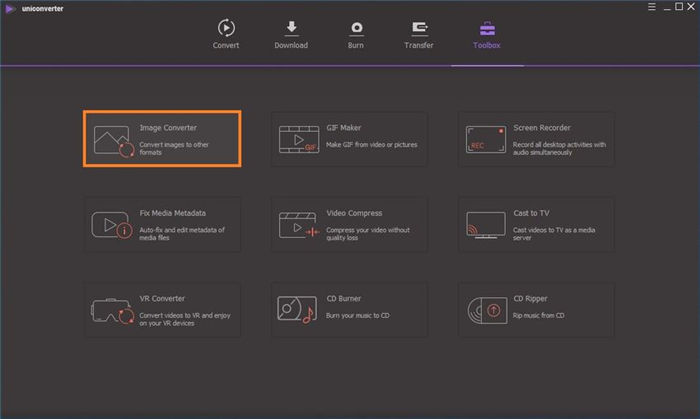Open the hamburger menu in title bar
700x419 pixels.
[652, 7]
